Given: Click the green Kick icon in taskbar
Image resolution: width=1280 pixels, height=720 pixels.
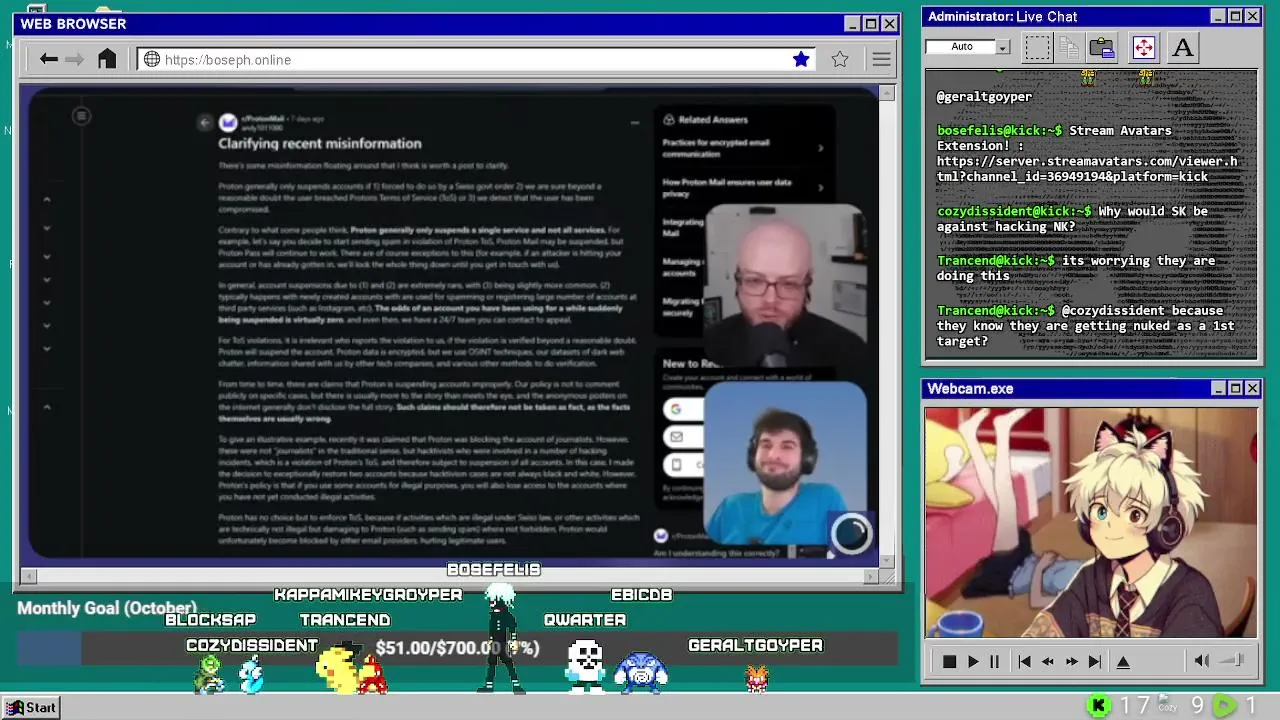Looking at the screenshot, I should click(1098, 706).
